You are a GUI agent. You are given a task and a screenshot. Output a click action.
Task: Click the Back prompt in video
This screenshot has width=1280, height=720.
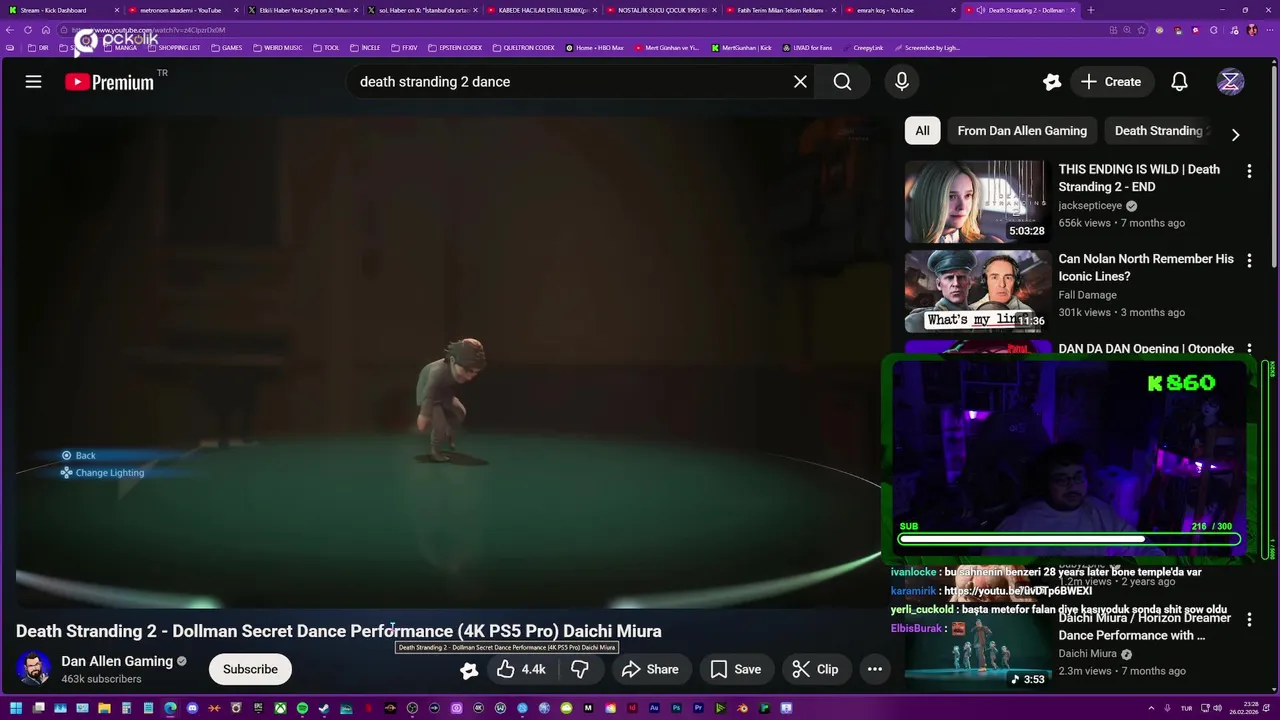tap(78, 455)
